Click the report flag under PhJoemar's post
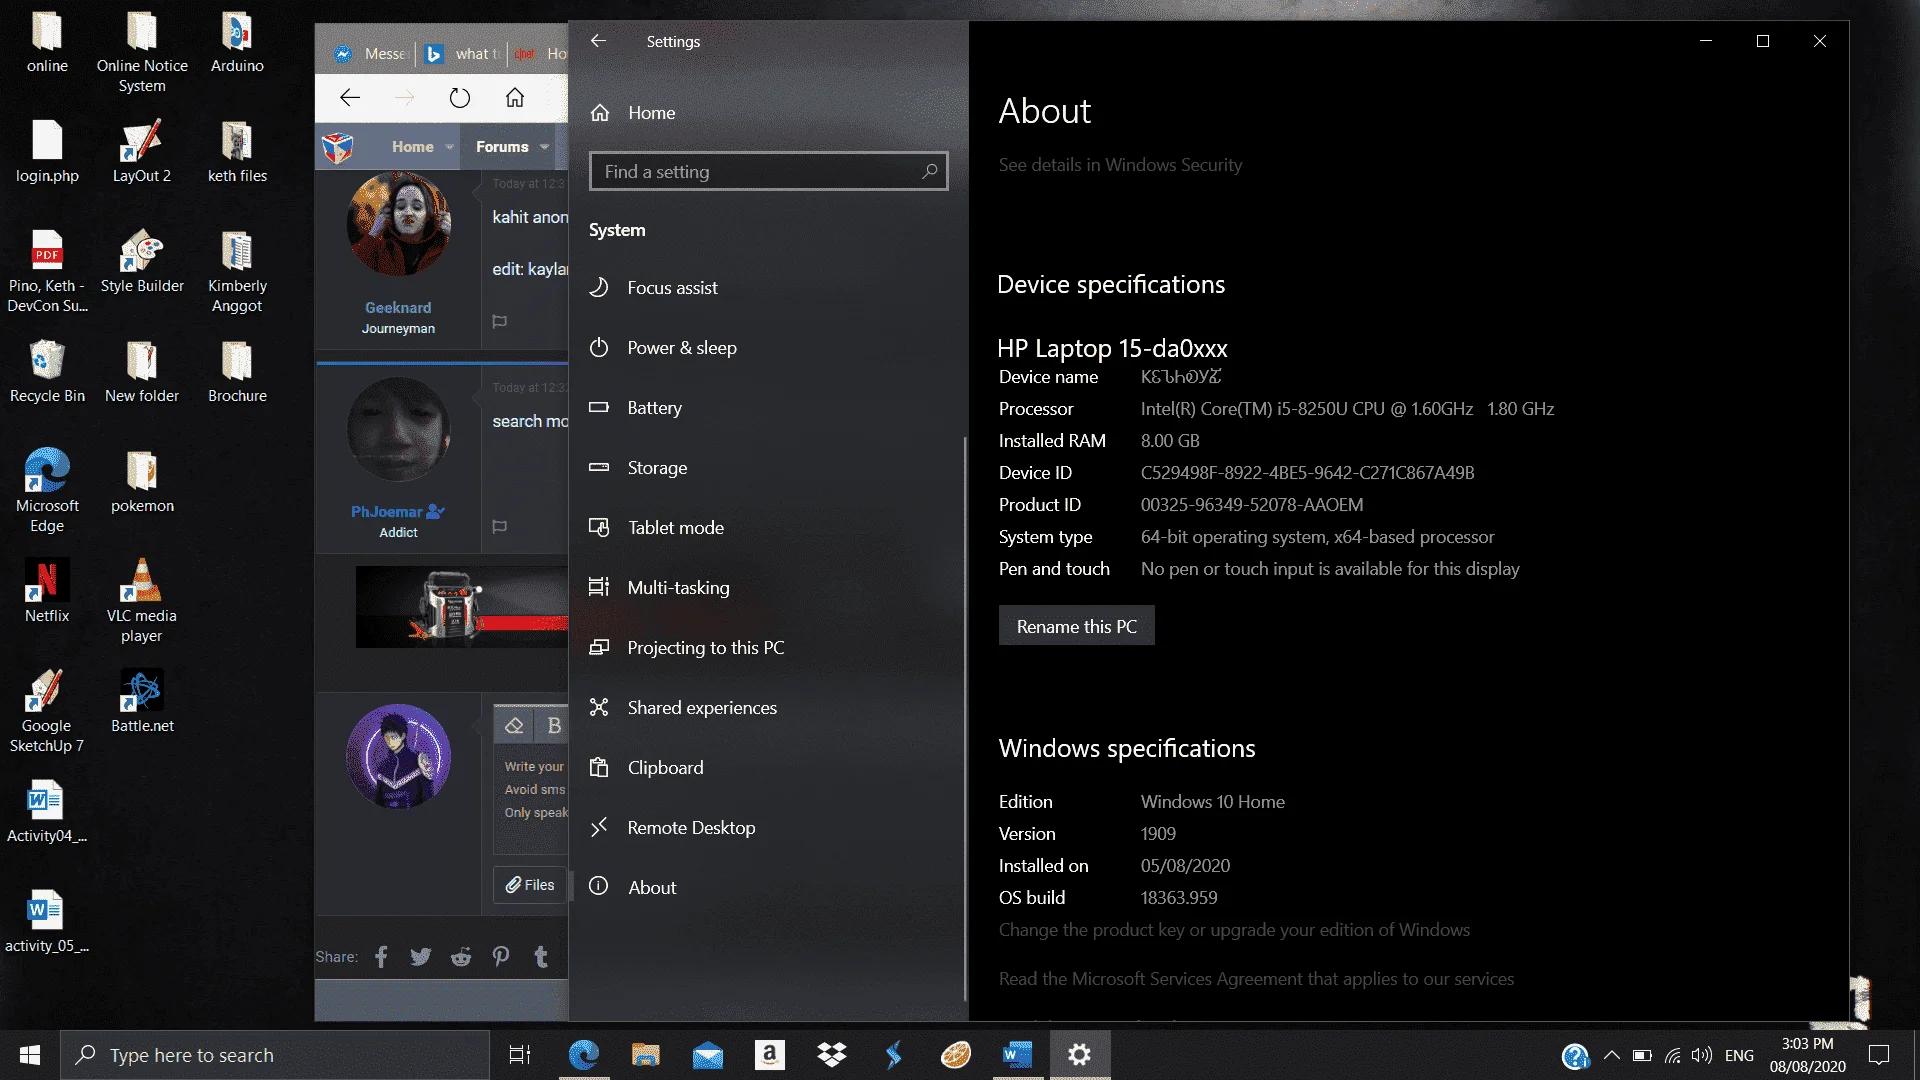The image size is (1920, 1080). click(500, 527)
